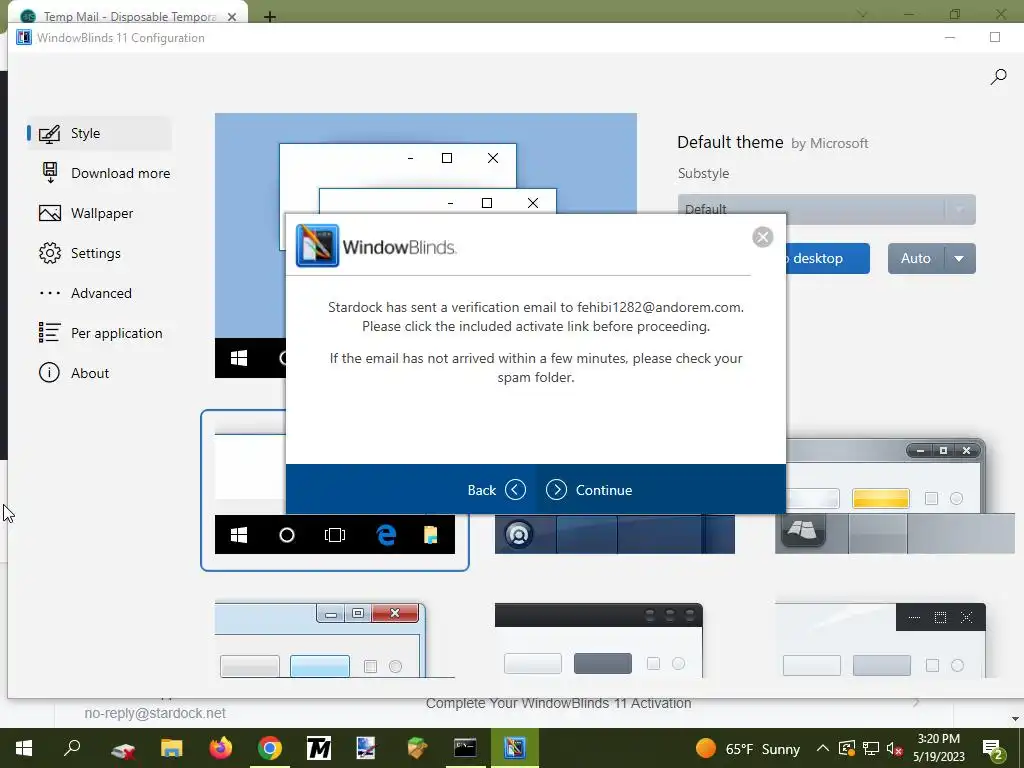Open the Download more section
Viewport: 1024px width, 768px height.
104,173
